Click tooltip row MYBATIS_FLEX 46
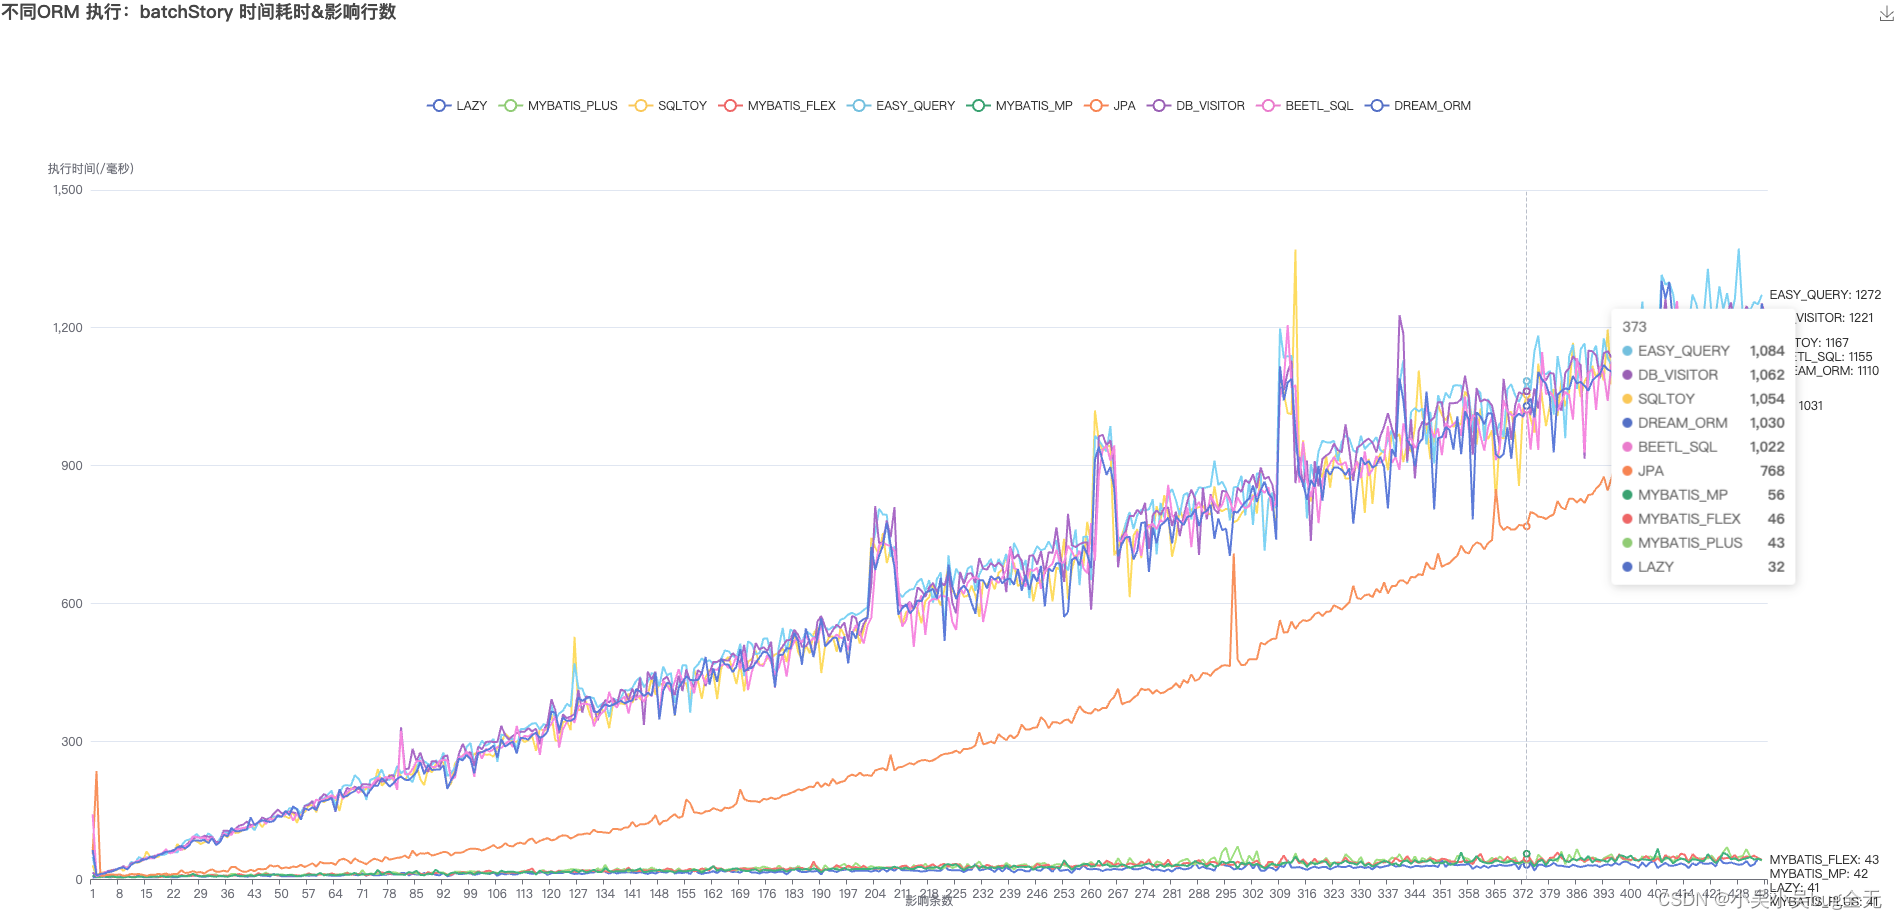 tap(1703, 519)
